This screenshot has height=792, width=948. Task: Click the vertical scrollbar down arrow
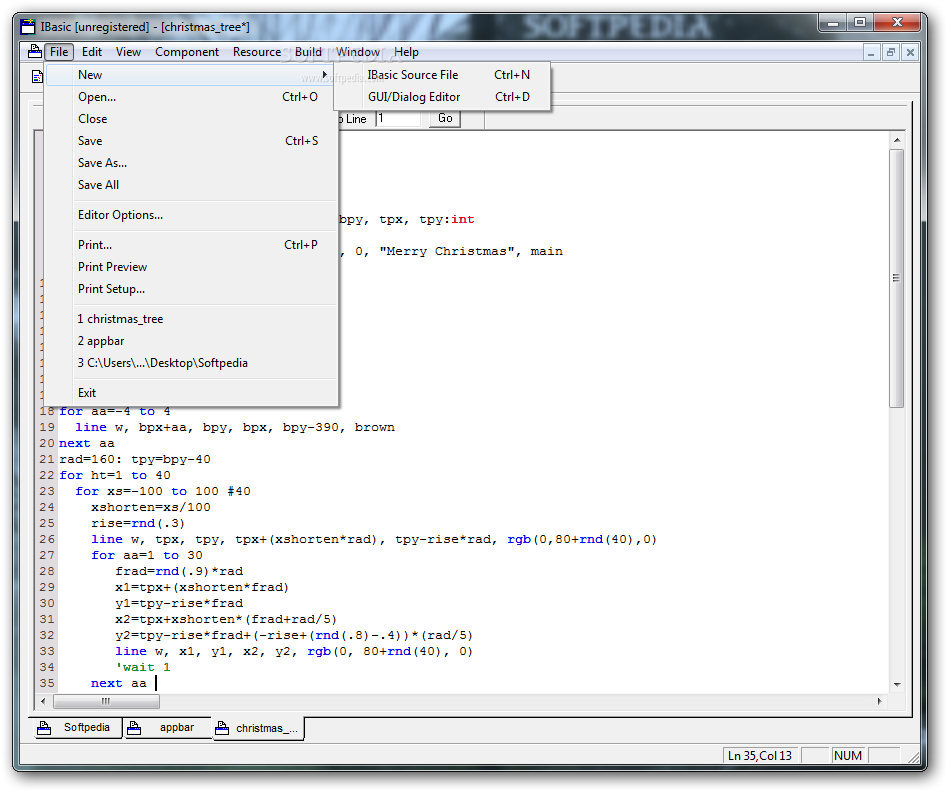click(x=897, y=684)
